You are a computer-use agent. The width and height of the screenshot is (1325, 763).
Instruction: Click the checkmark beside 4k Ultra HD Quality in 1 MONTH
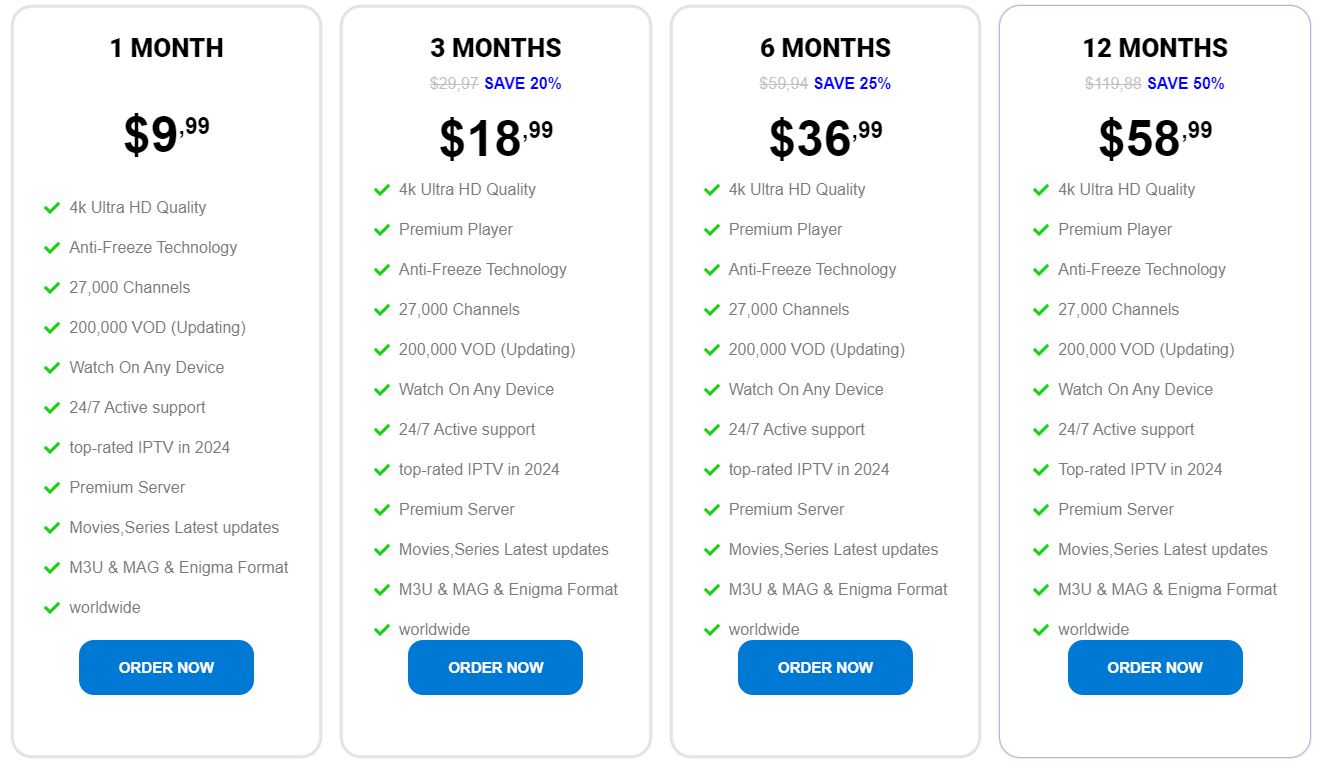pyautogui.click(x=52, y=207)
